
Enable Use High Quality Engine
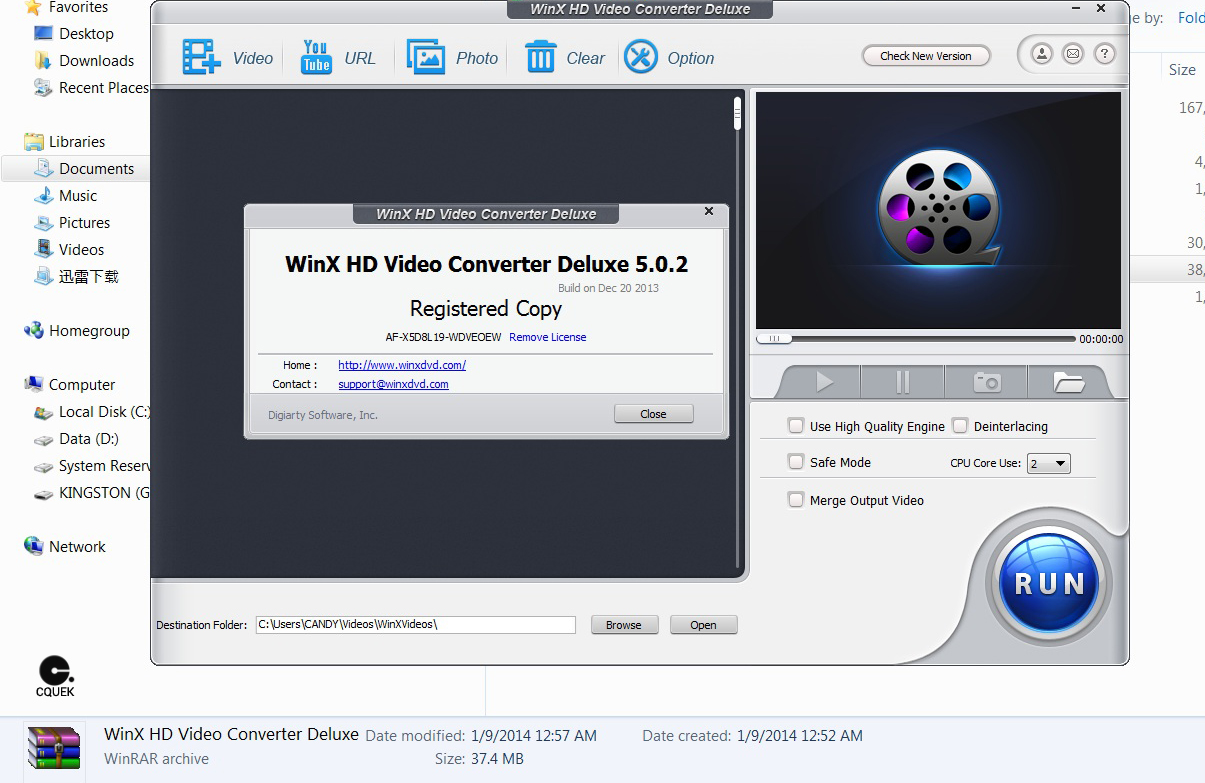pyautogui.click(x=796, y=425)
